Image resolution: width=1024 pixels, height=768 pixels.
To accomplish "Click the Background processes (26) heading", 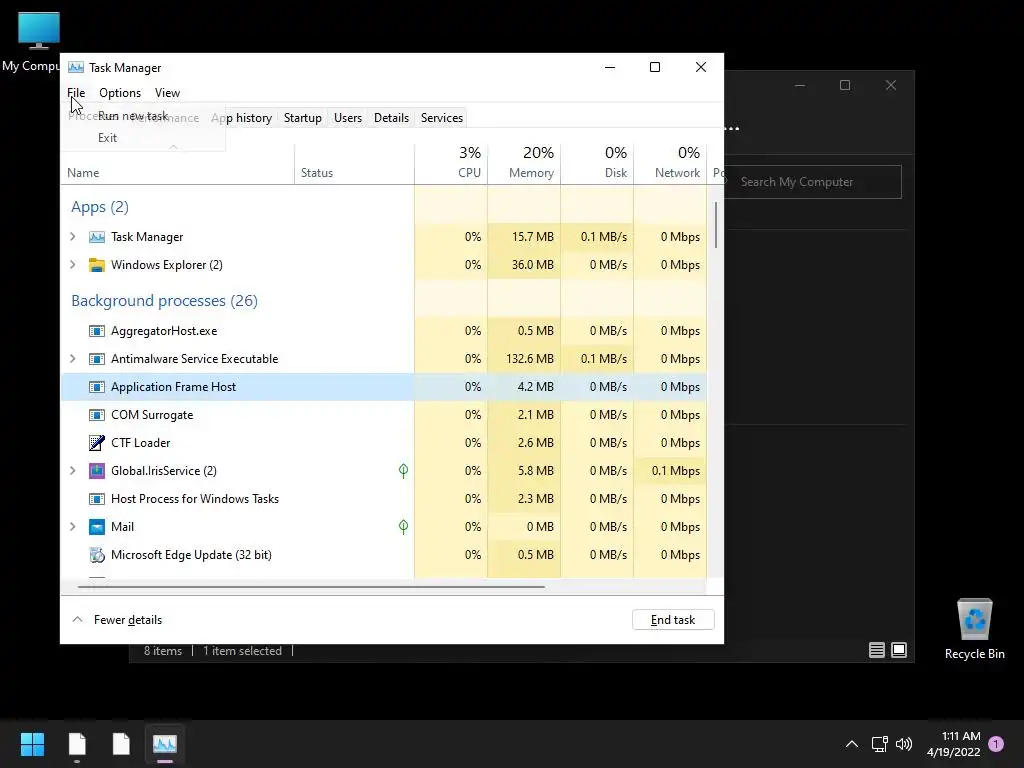I will click(165, 301).
